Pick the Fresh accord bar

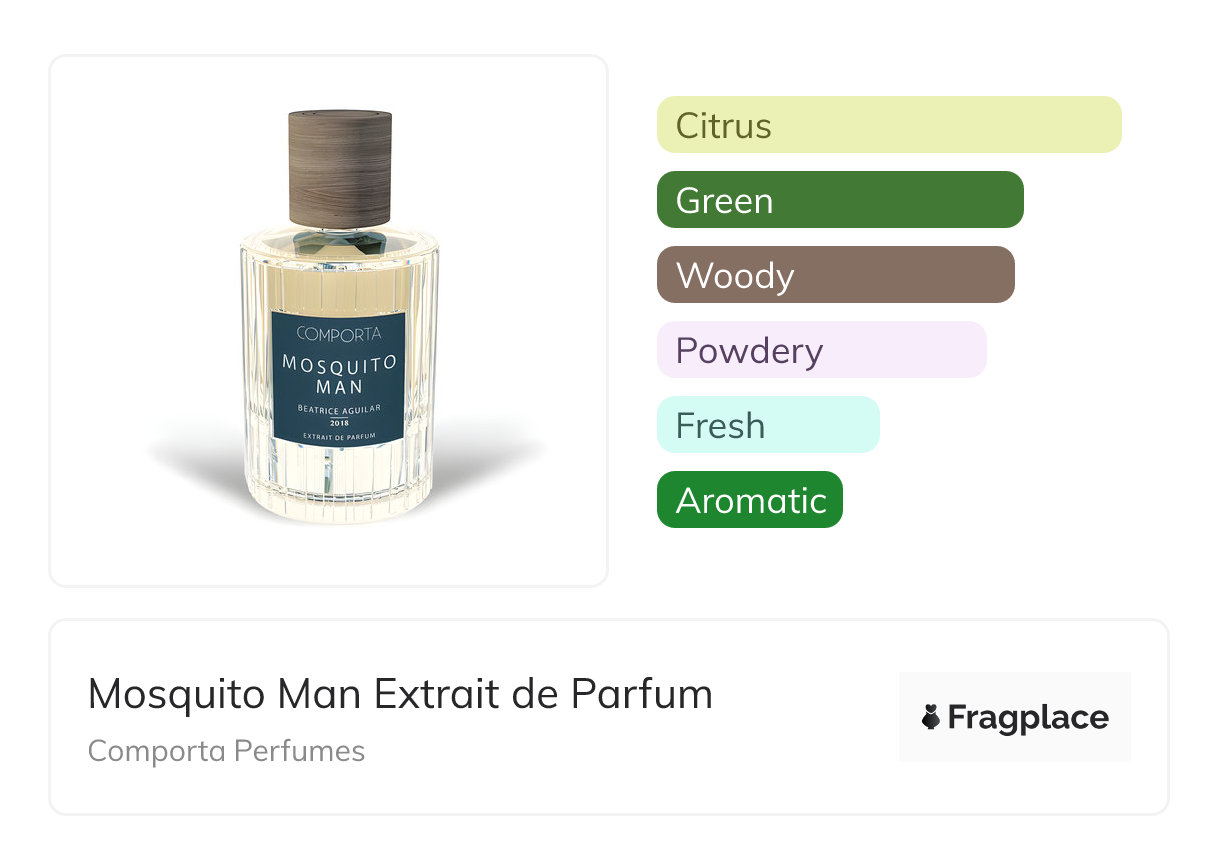click(768, 425)
